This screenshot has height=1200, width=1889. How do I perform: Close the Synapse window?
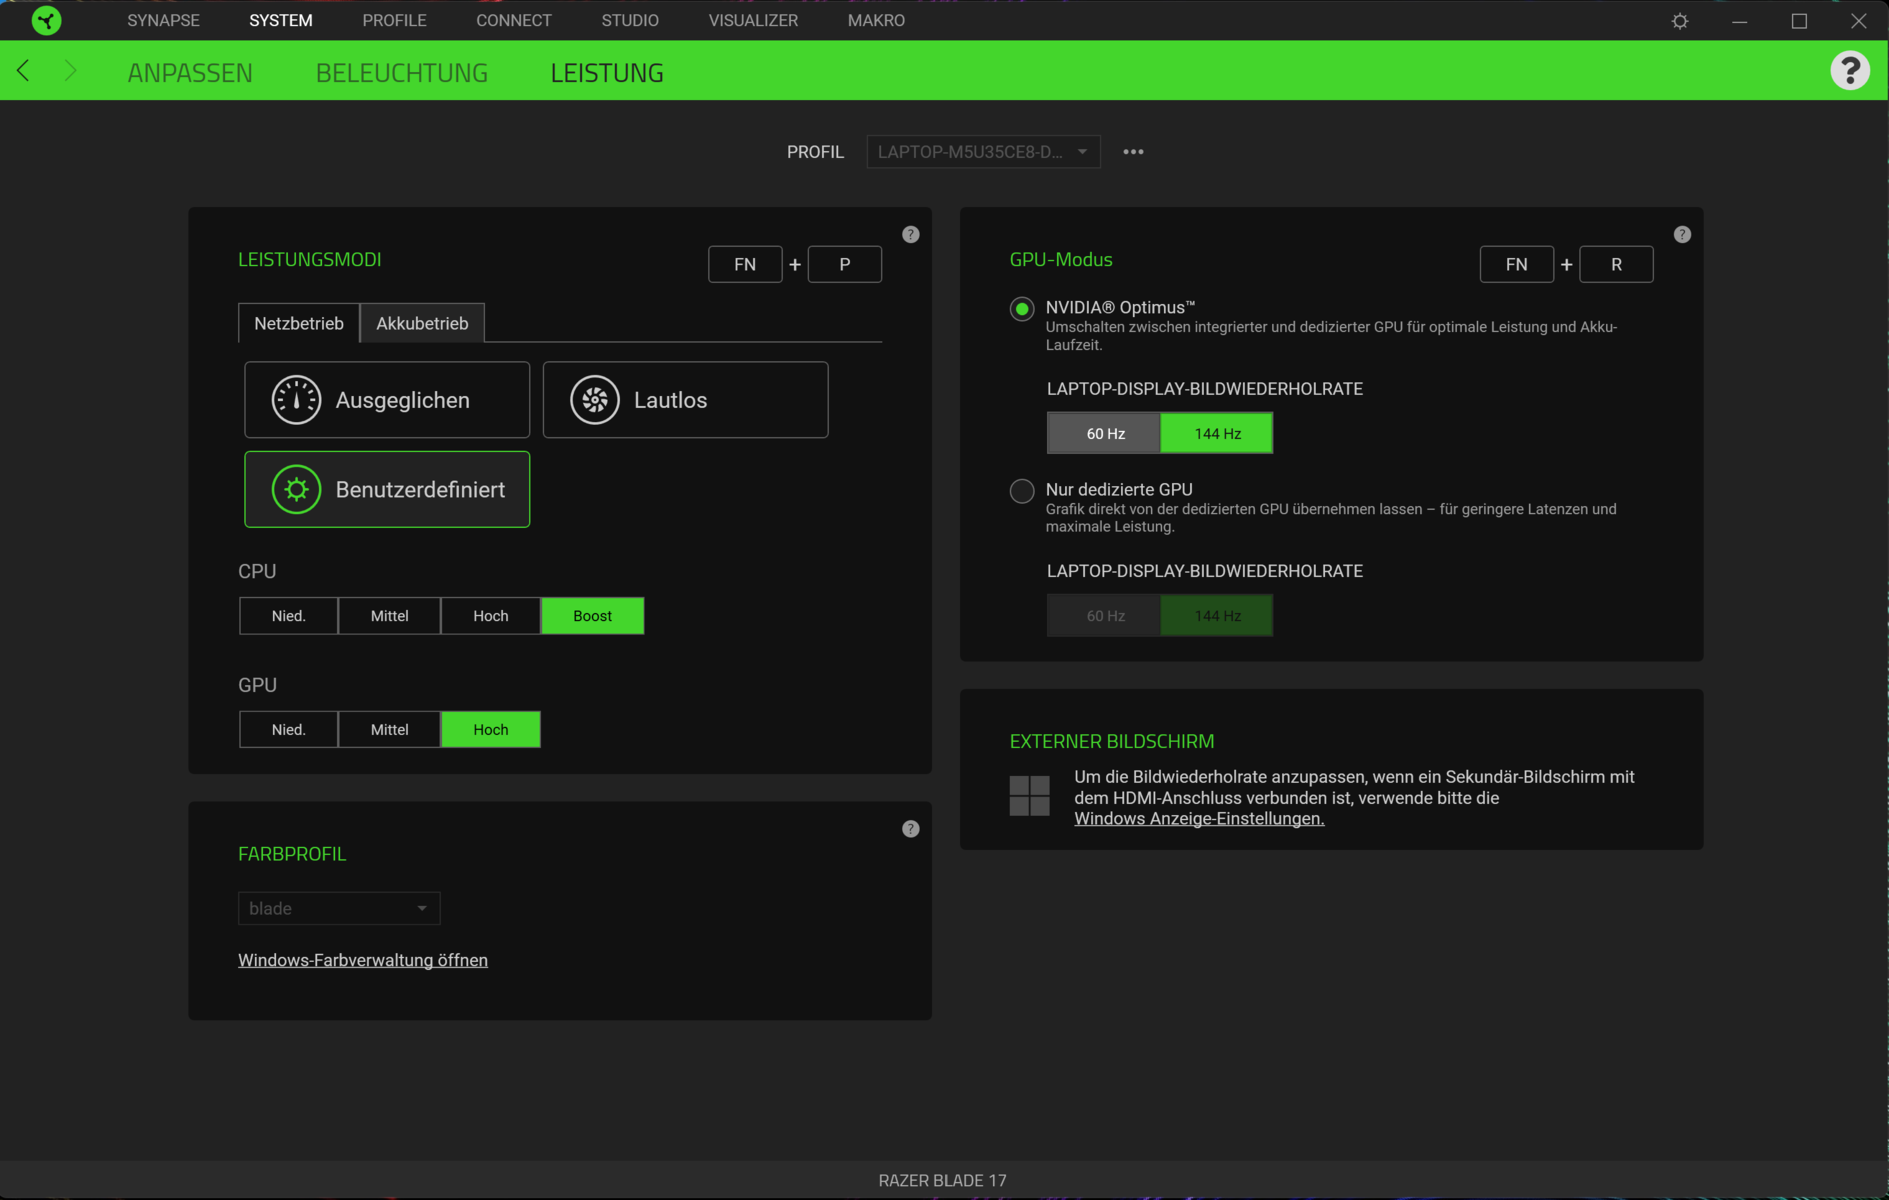[1859, 21]
